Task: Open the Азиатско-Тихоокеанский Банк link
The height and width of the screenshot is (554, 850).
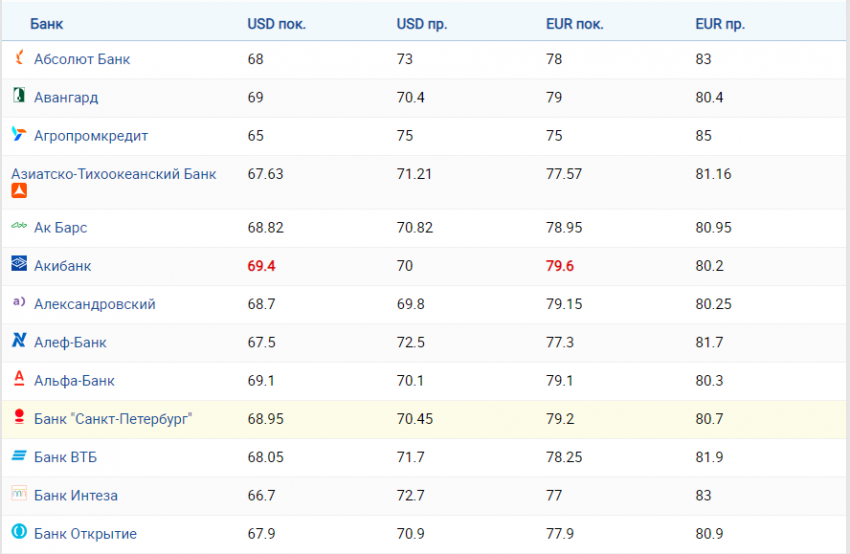Action: pos(114,174)
